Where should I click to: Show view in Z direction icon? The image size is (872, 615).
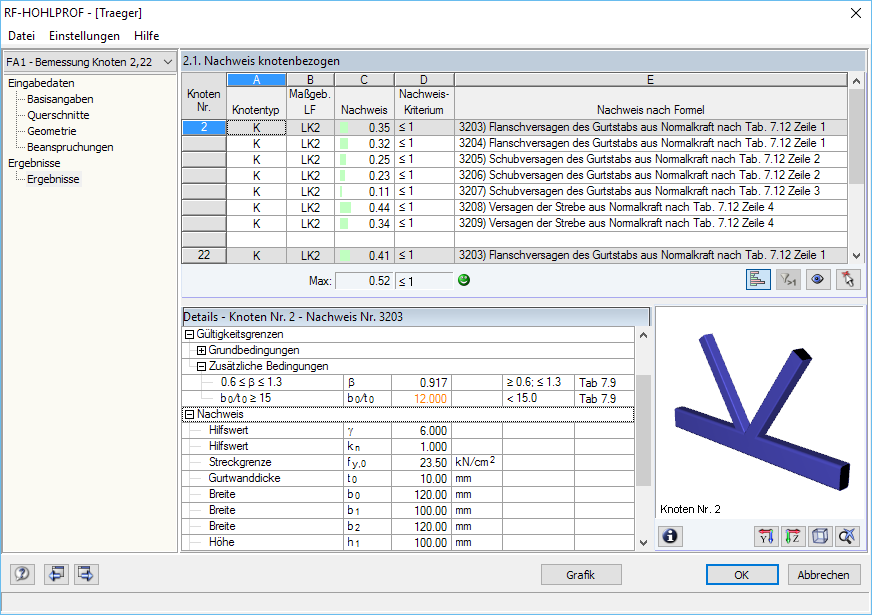click(x=793, y=536)
